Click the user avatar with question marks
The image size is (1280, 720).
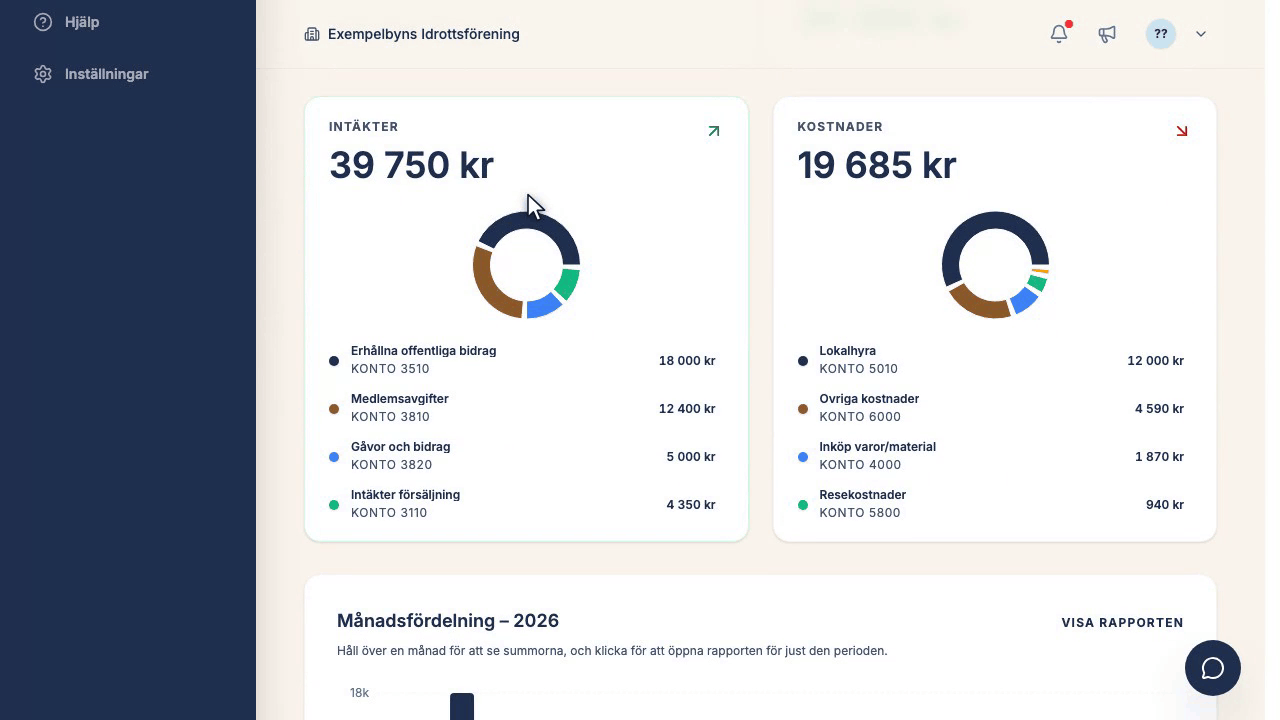[x=1161, y=34]
